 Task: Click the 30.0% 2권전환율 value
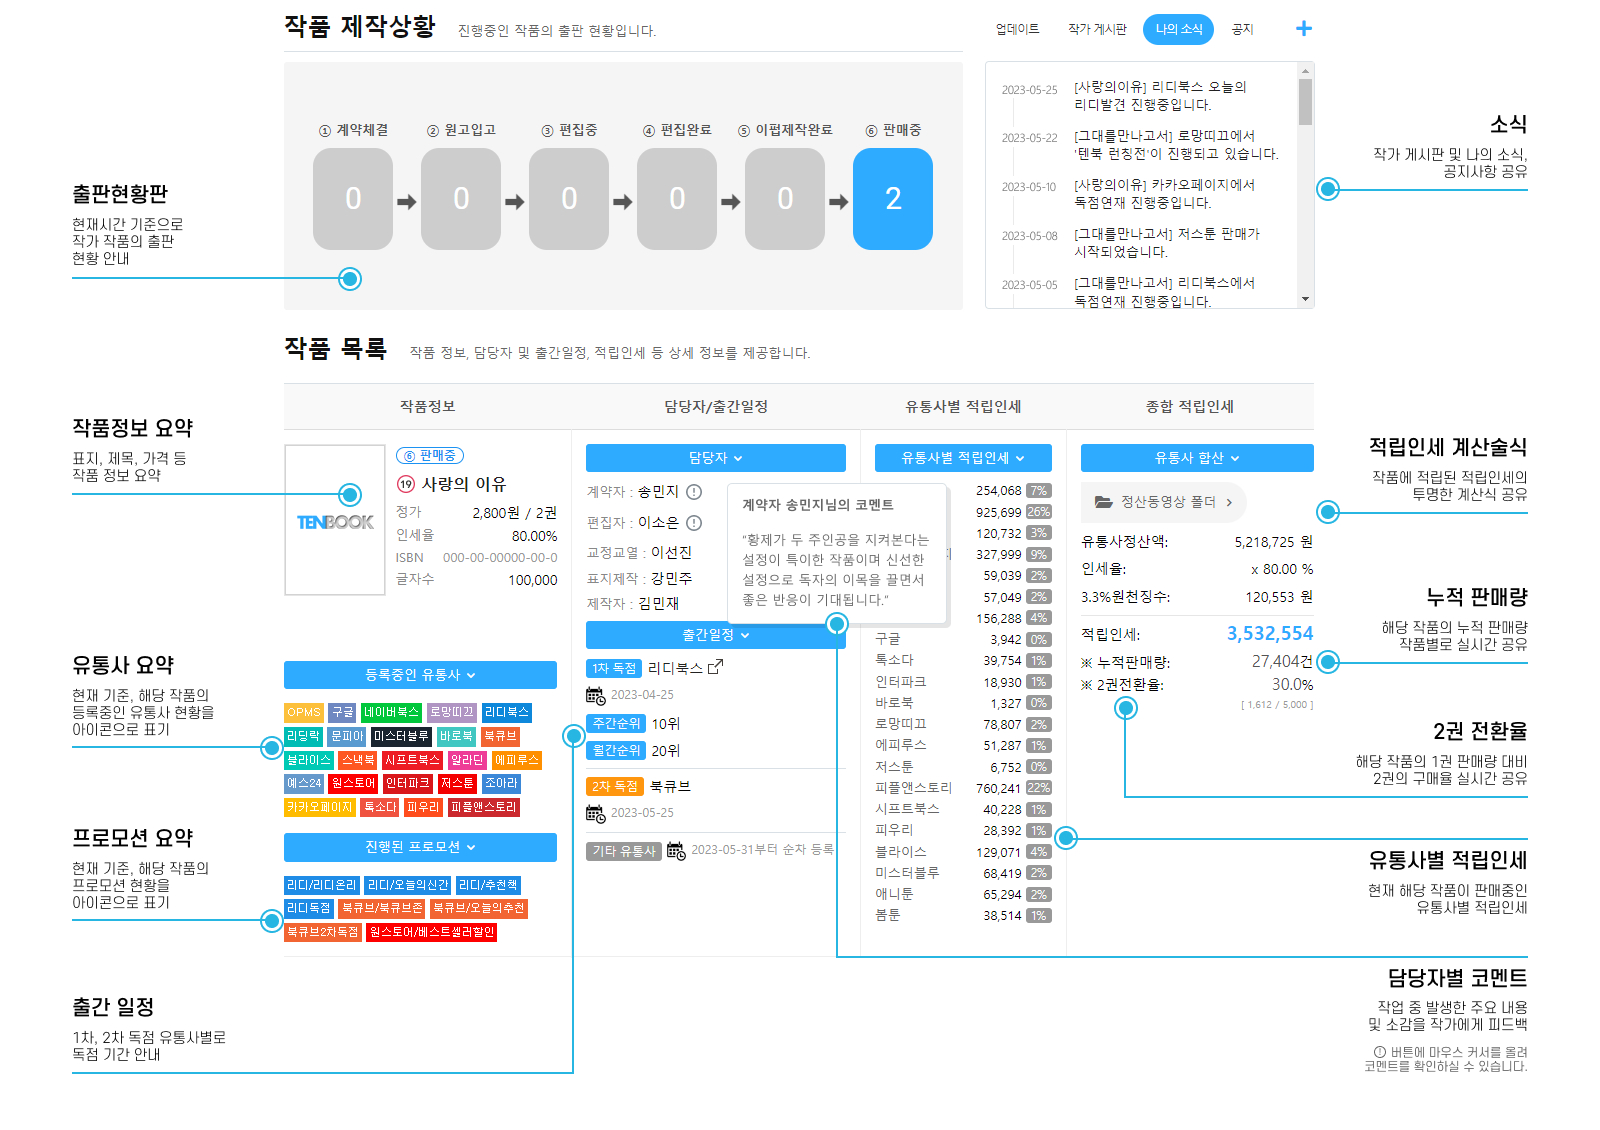[x=1292, y=685]
